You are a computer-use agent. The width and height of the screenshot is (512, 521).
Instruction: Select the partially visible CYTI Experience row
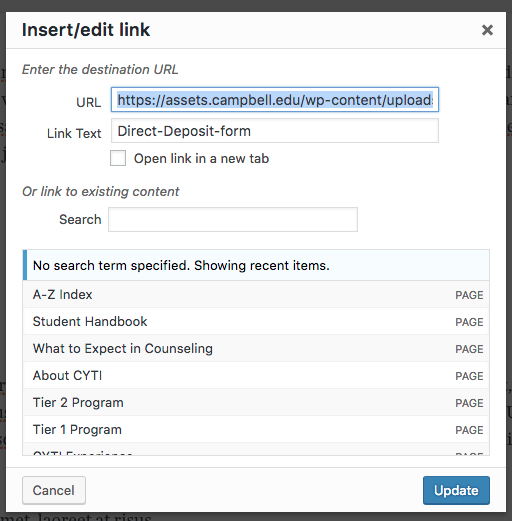[256, 449]
